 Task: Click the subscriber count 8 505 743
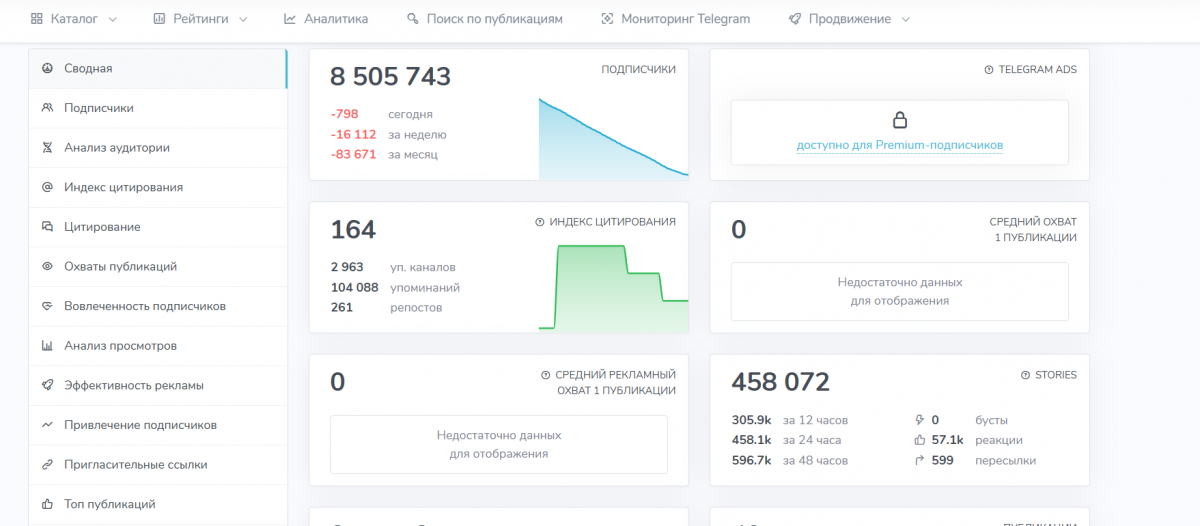[x=390, y=77]
